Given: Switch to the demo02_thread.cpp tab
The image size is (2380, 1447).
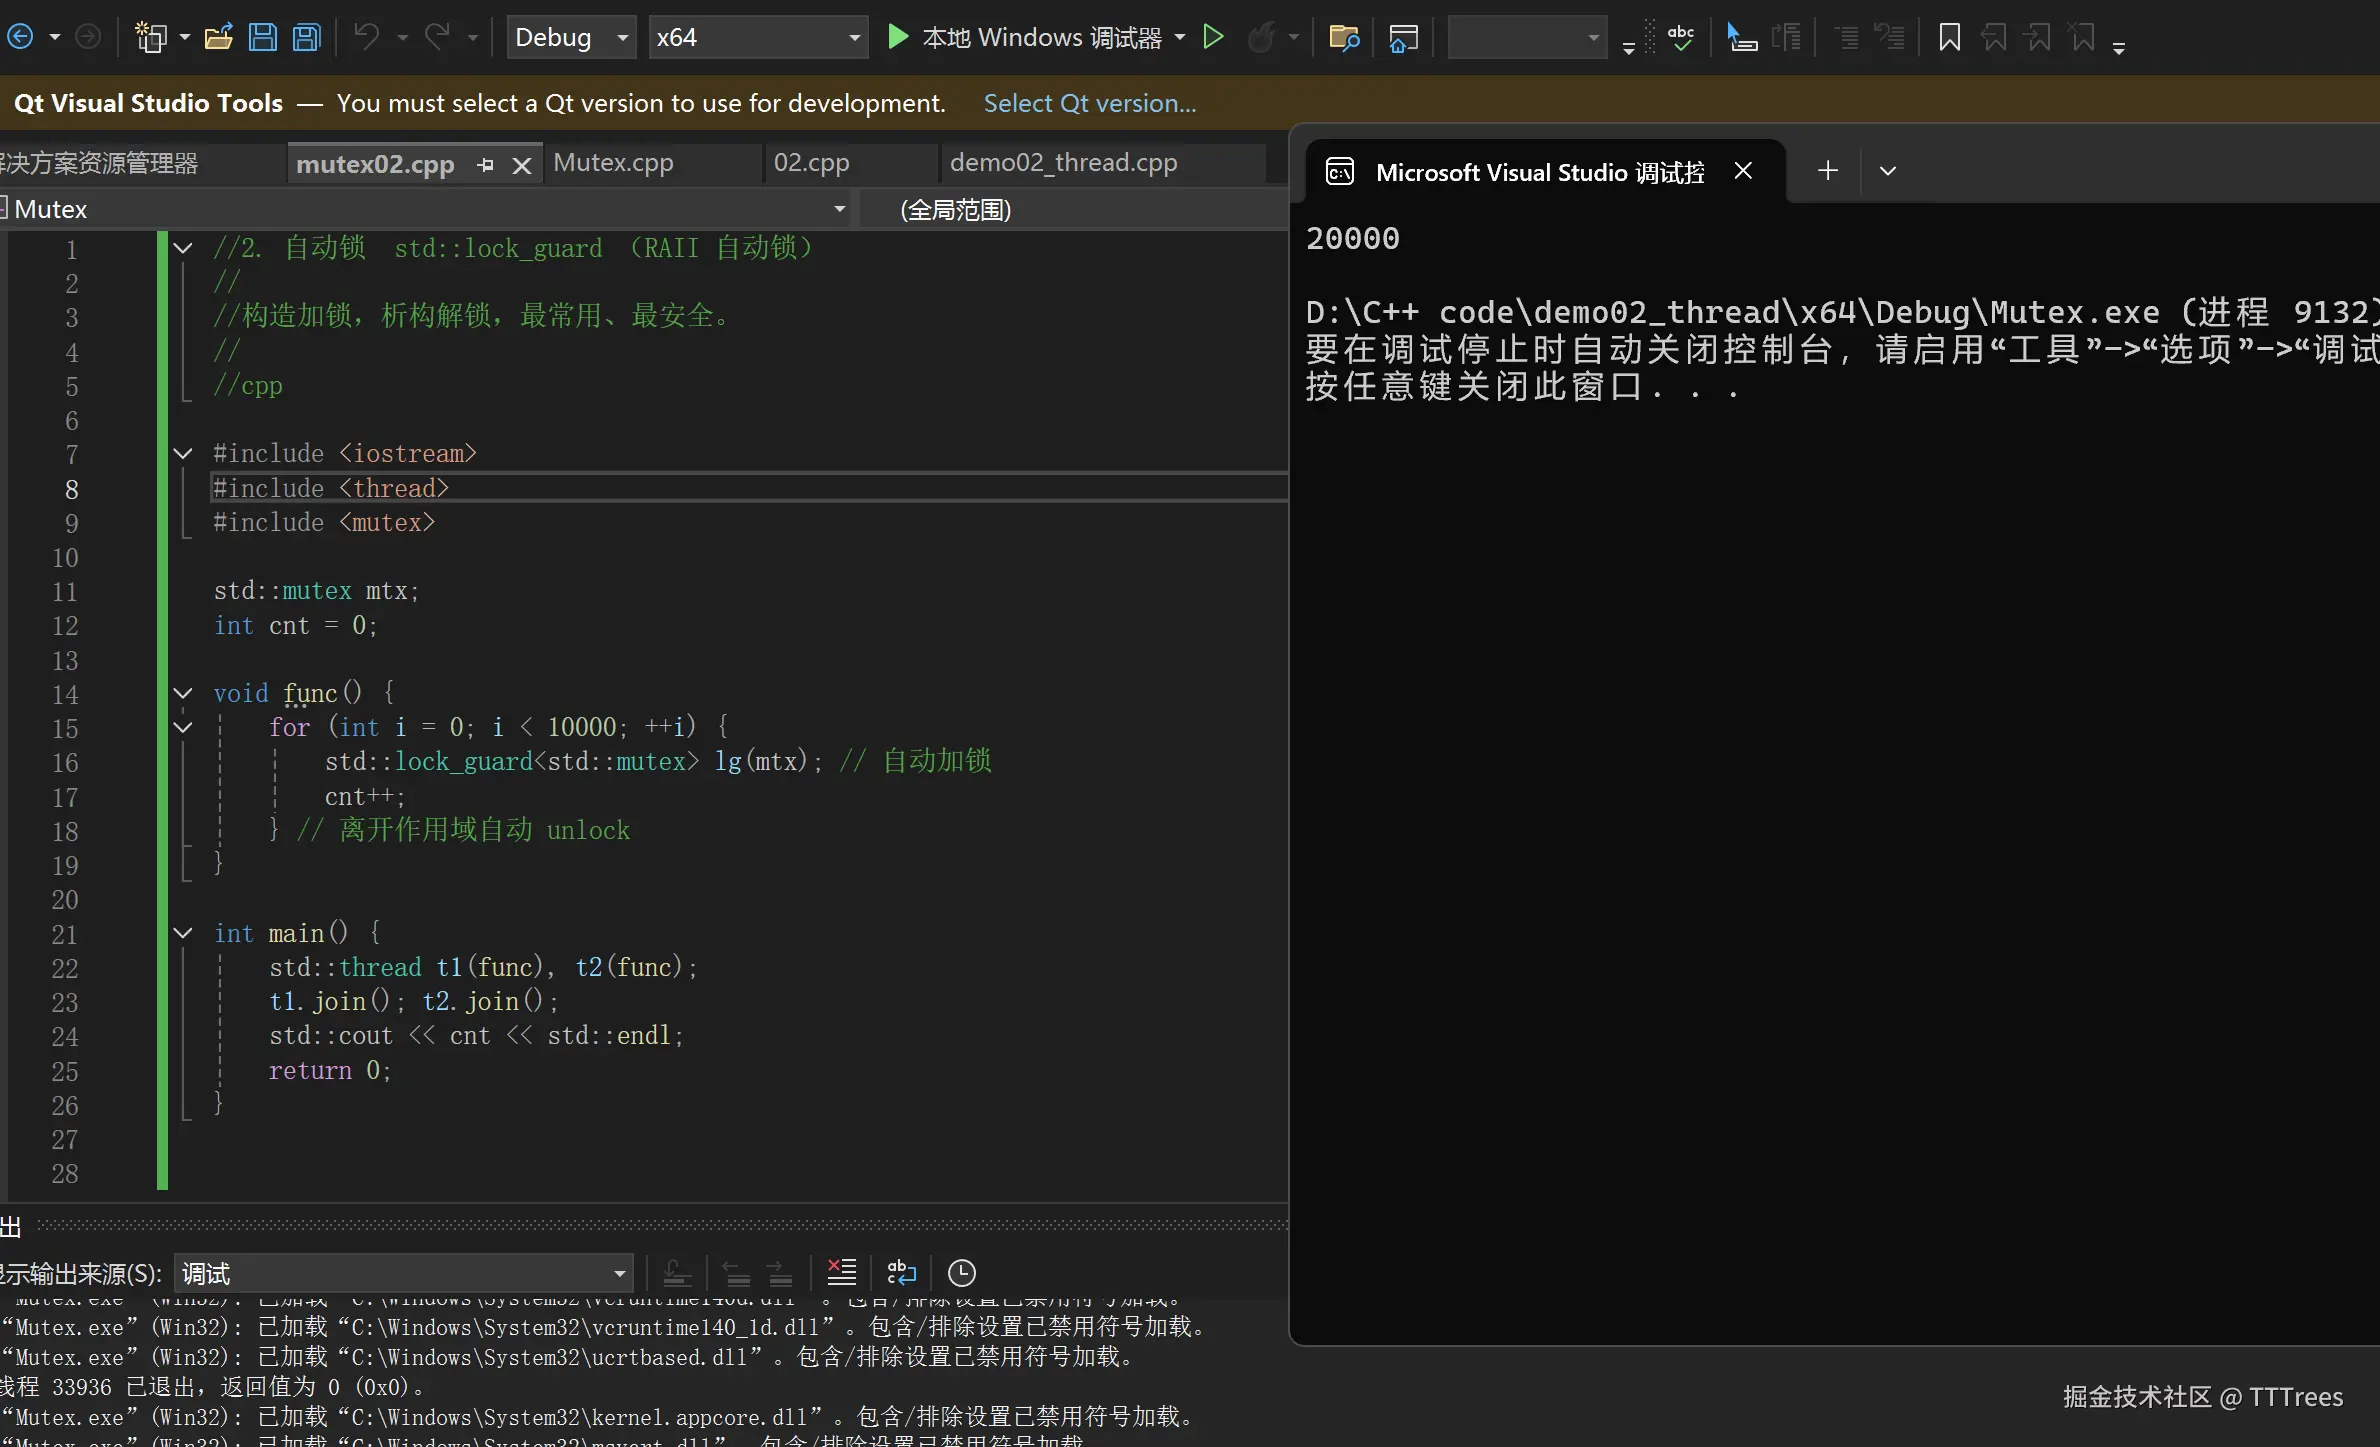Looking at the screenshot, I should click(1063, 162).
